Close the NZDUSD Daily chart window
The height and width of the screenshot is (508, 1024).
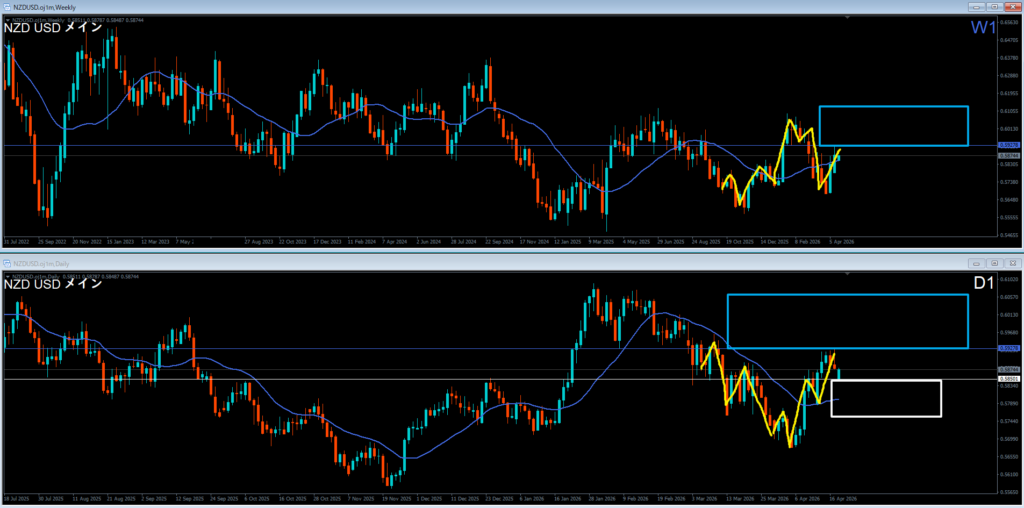[1012, 263]
